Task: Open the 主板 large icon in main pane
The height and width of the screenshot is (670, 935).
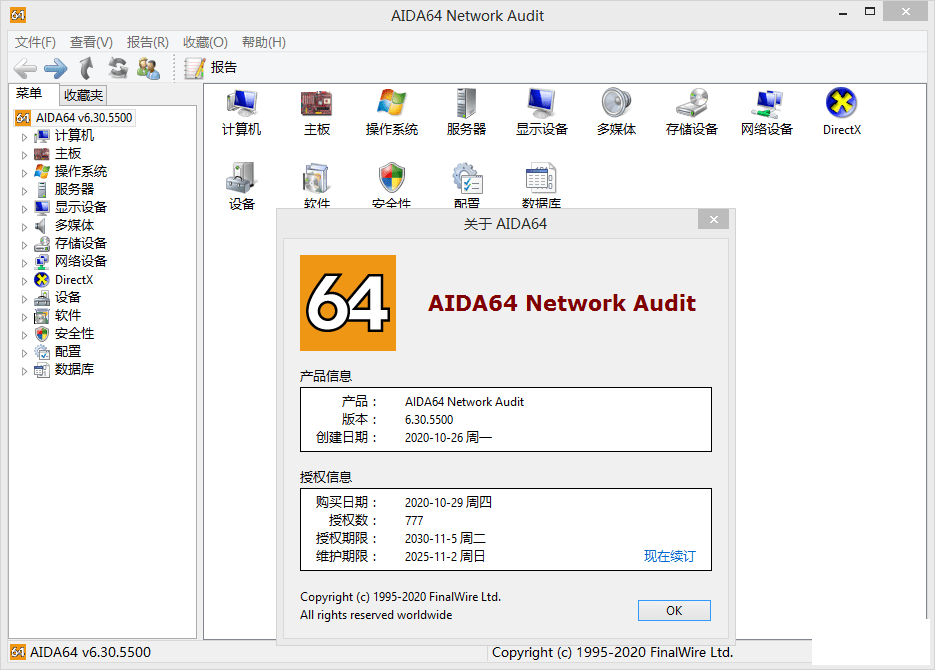Action: (317, 113)
